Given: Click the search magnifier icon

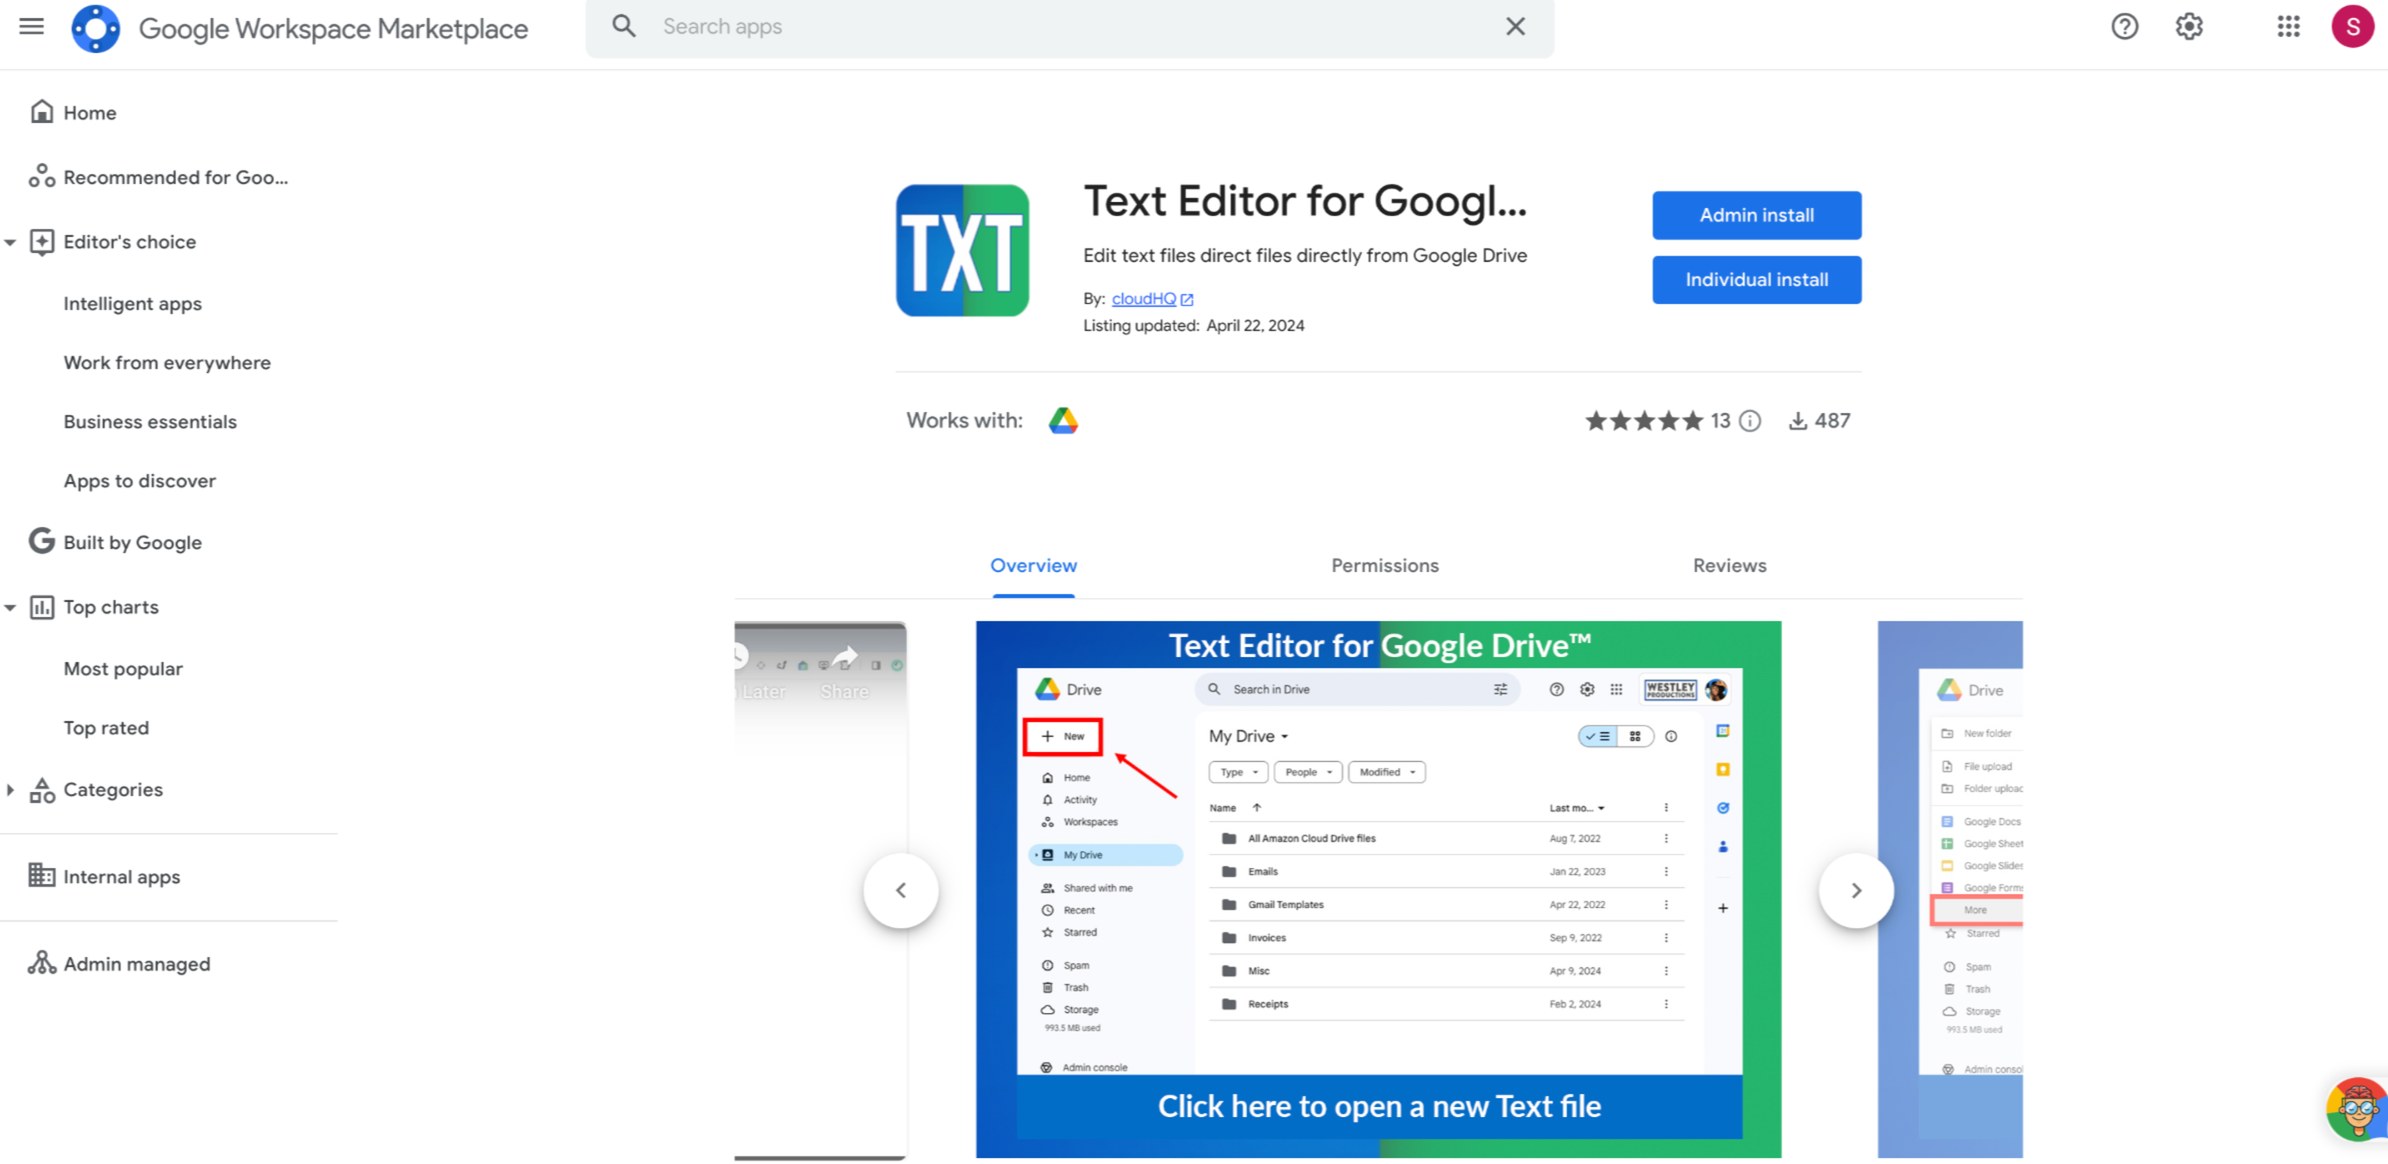Looking at the screenshot, I should (623, 26).
